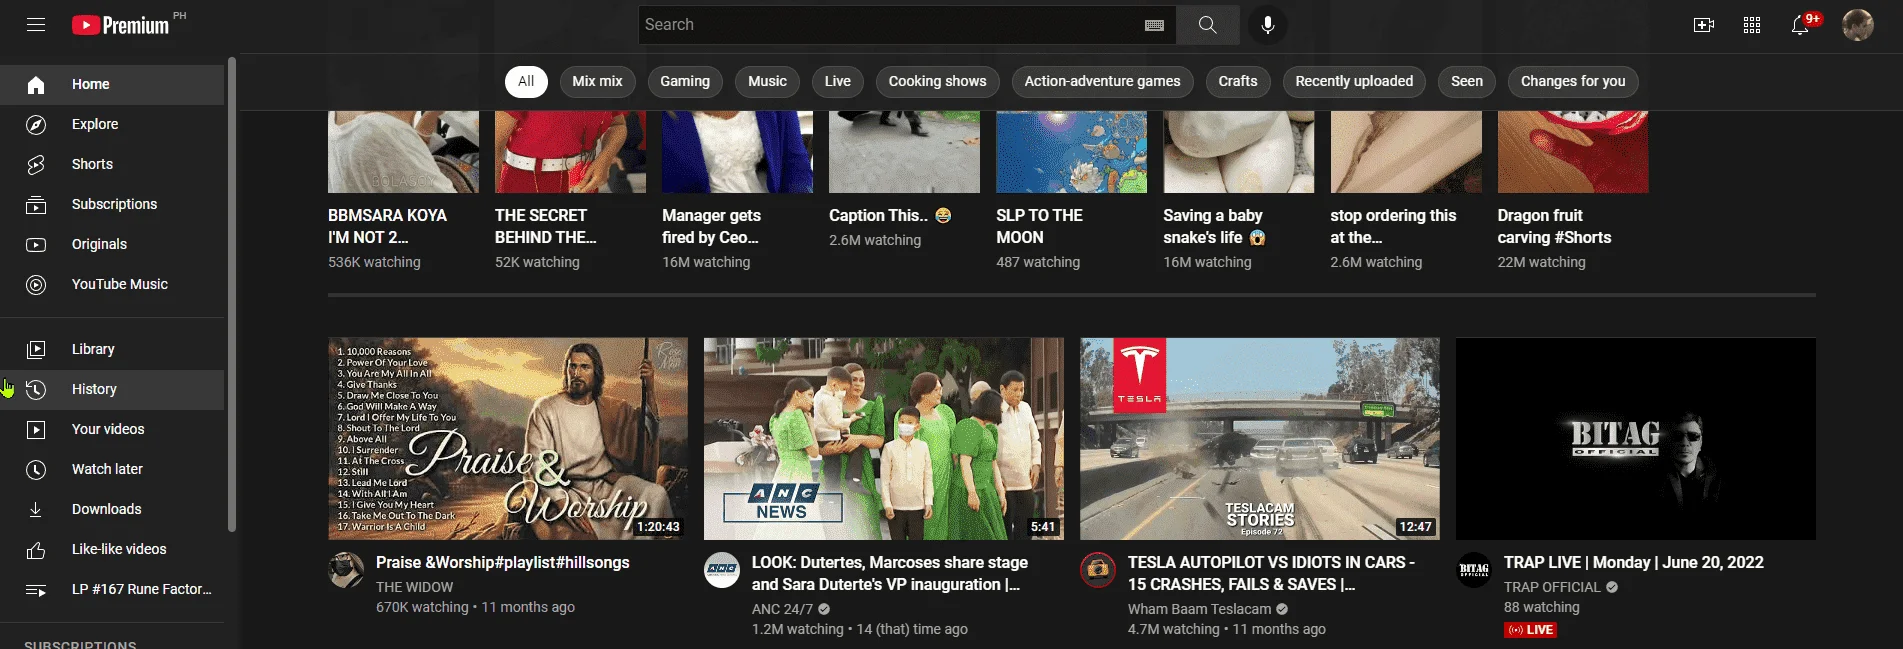Click the magnifier search button

coord(1208,25)
